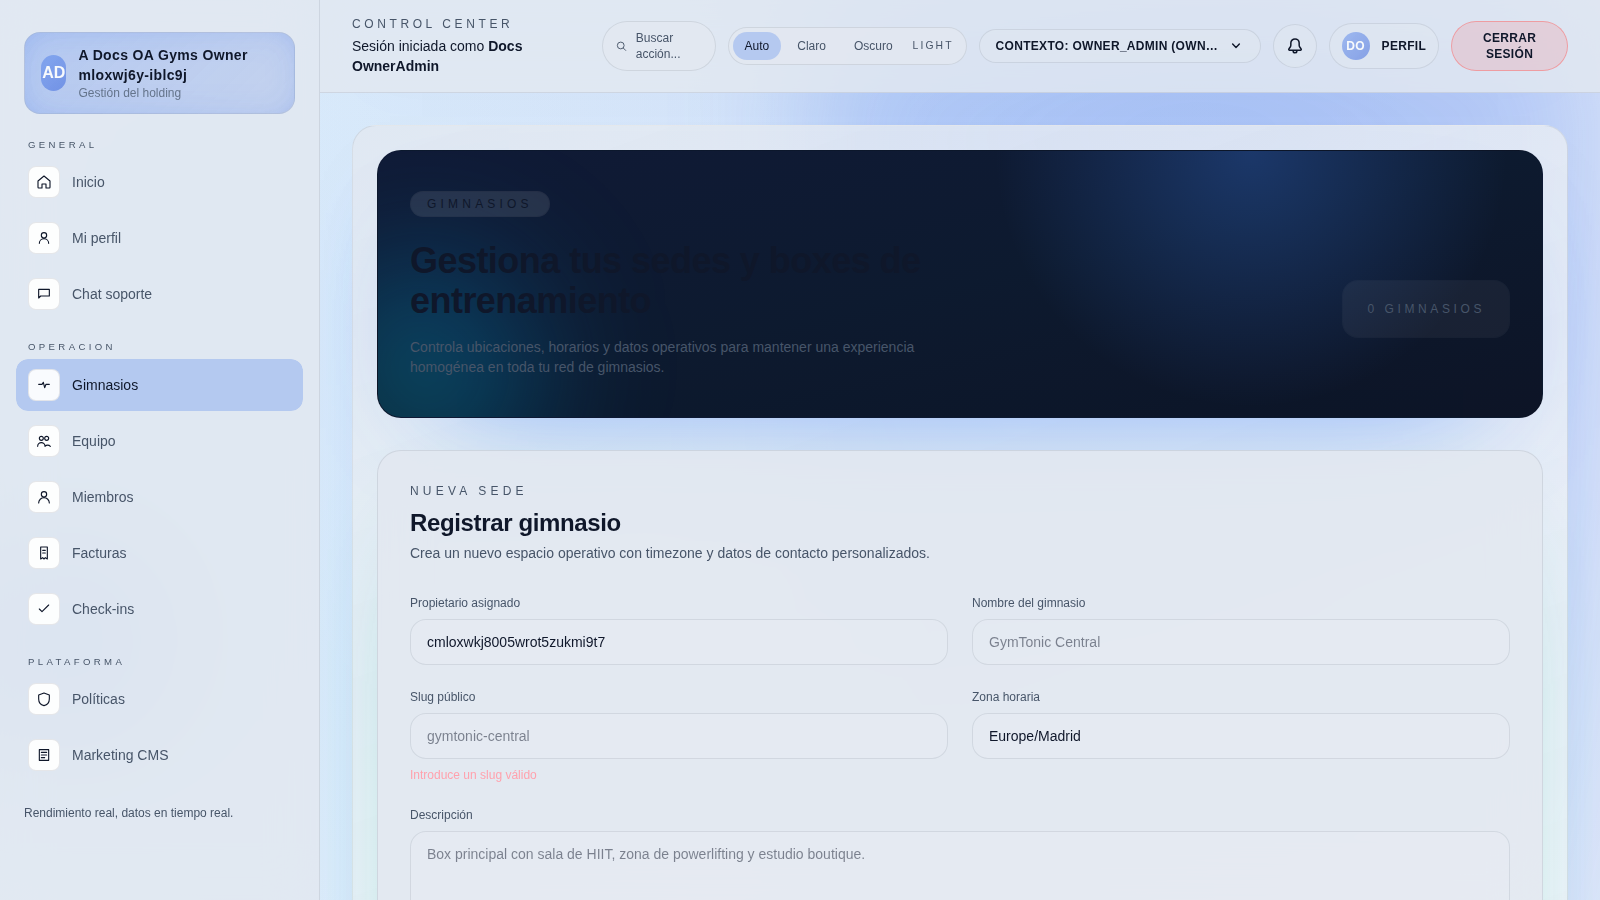1600x900 pixels.
Task: Click the Equipo team icon
Action: click(x=44, y=441)
